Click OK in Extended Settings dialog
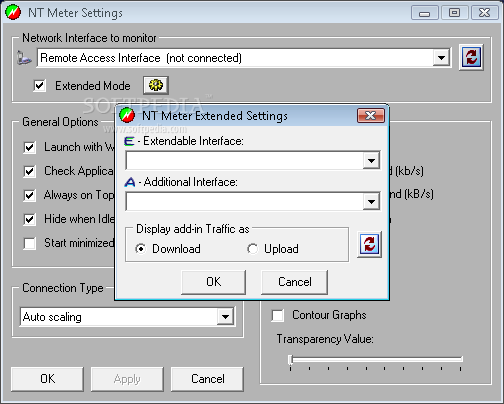 [213, 282]
